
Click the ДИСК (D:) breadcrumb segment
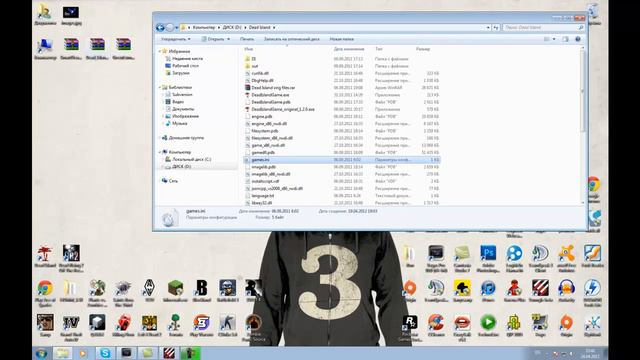232,27
